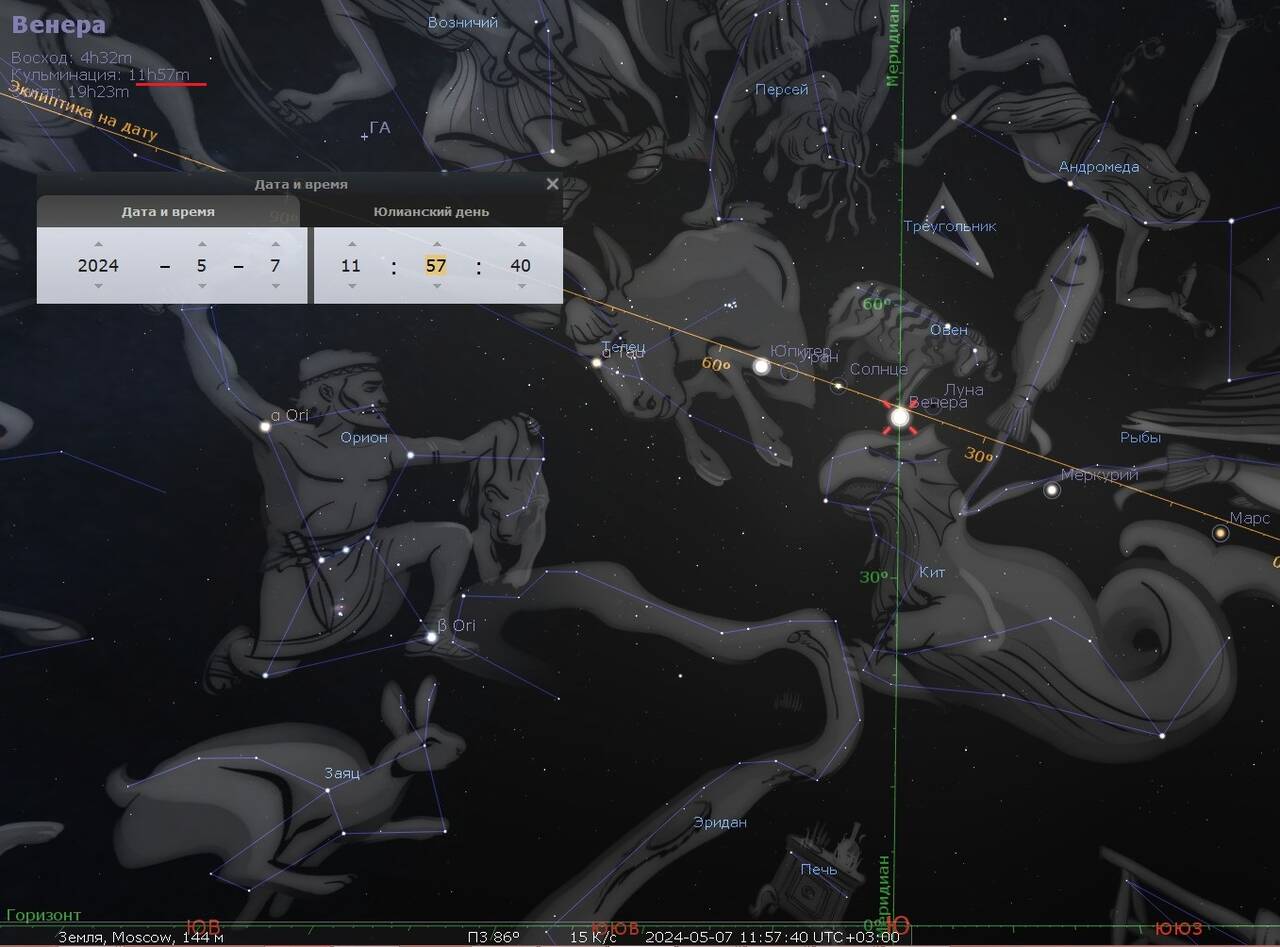Click the Венера heading in info panel
Viewport: 1280px width, 947px height.
tap(58, 25)
